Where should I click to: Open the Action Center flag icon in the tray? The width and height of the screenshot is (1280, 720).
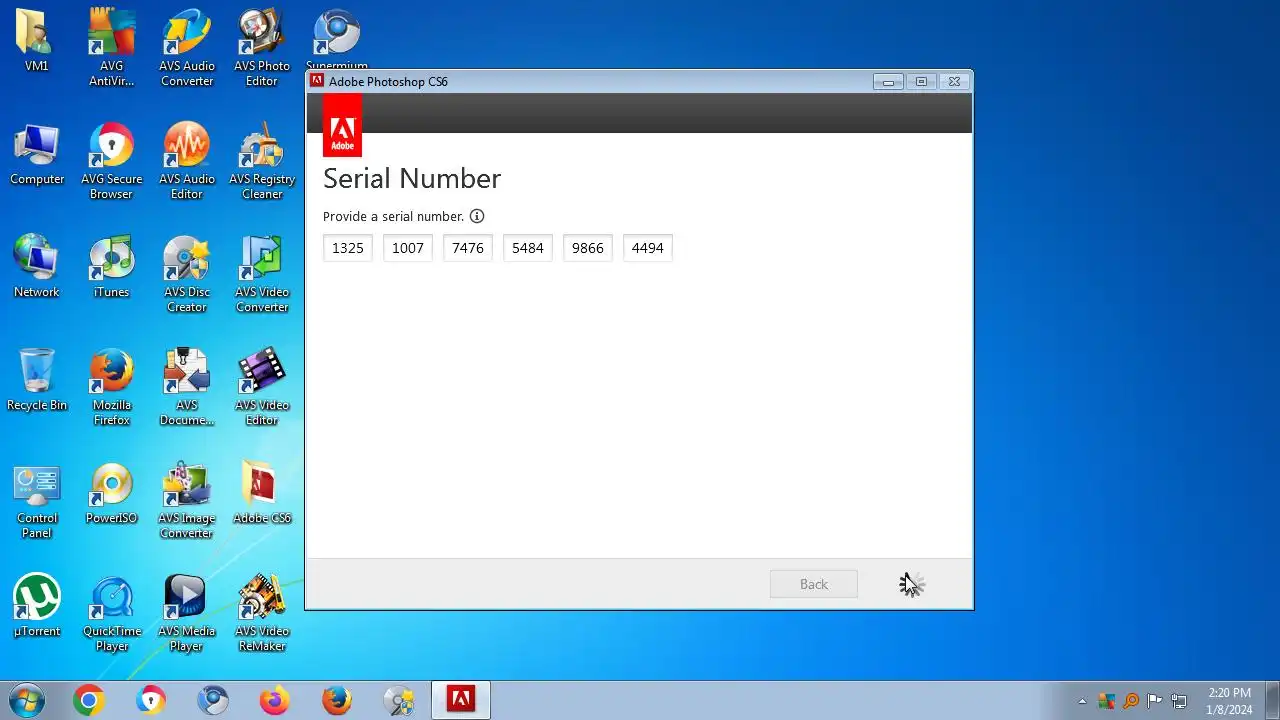(x=1155, y=701)
